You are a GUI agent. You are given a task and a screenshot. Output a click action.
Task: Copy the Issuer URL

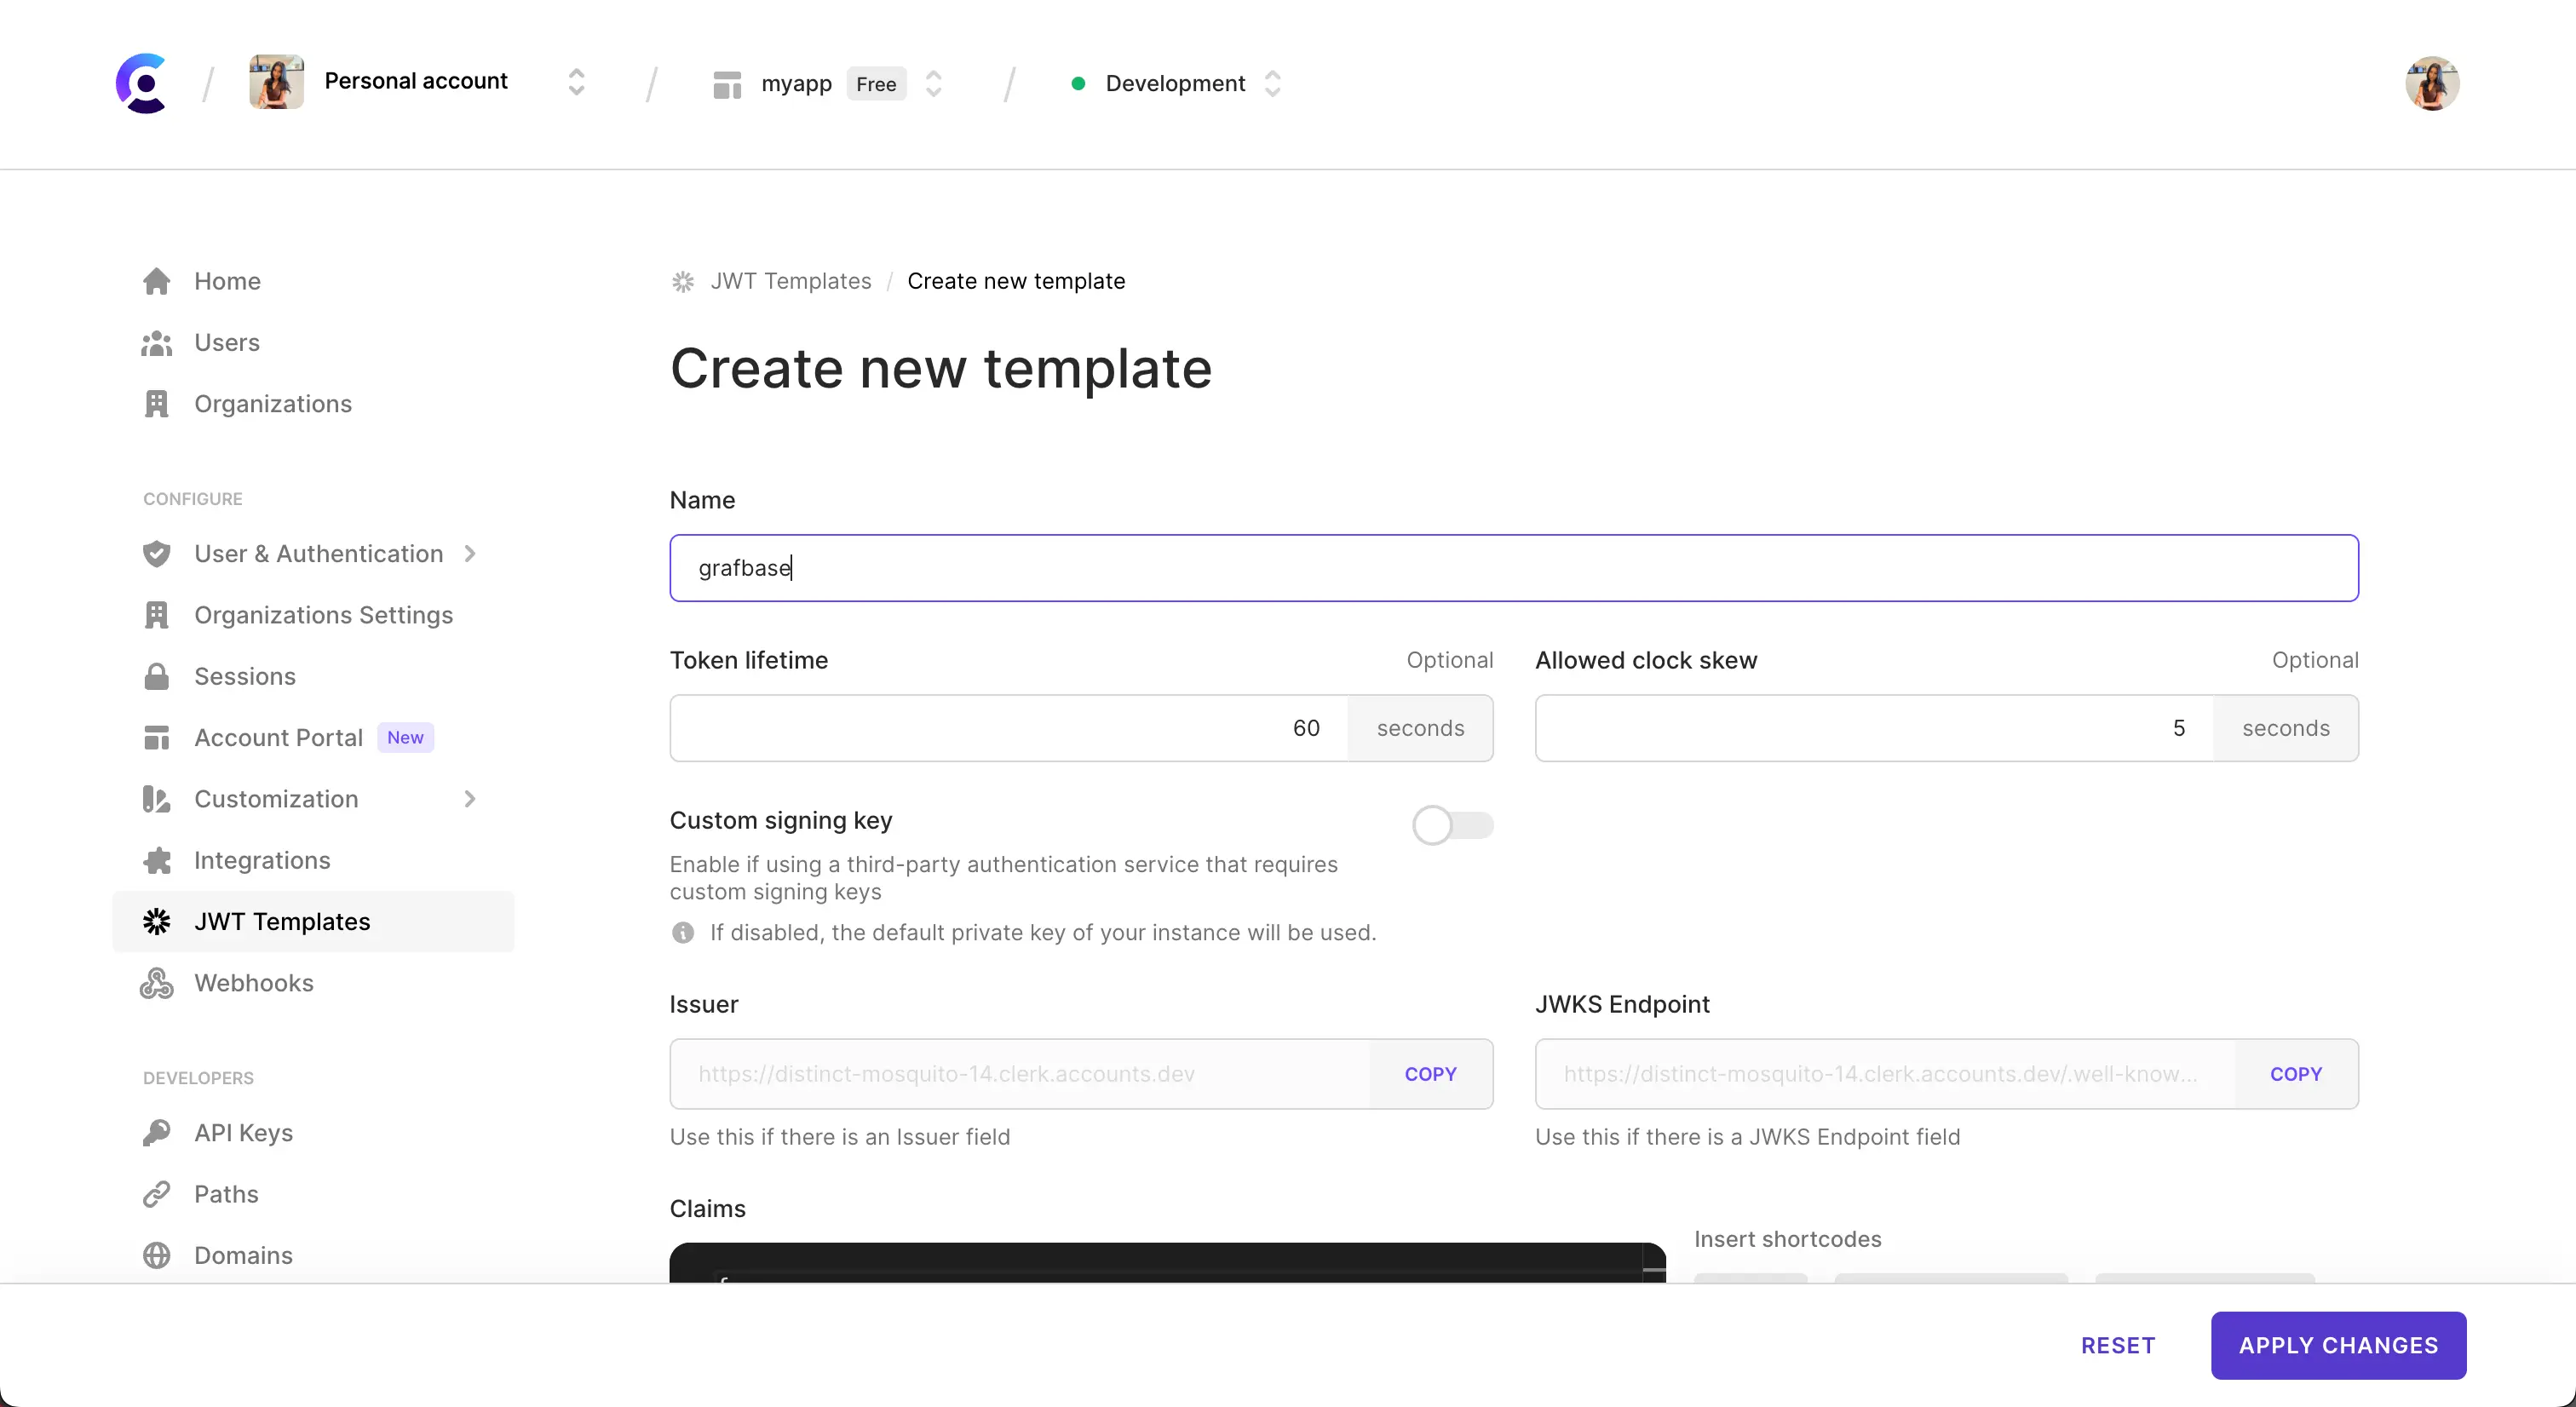(x=1431, y=1074)
